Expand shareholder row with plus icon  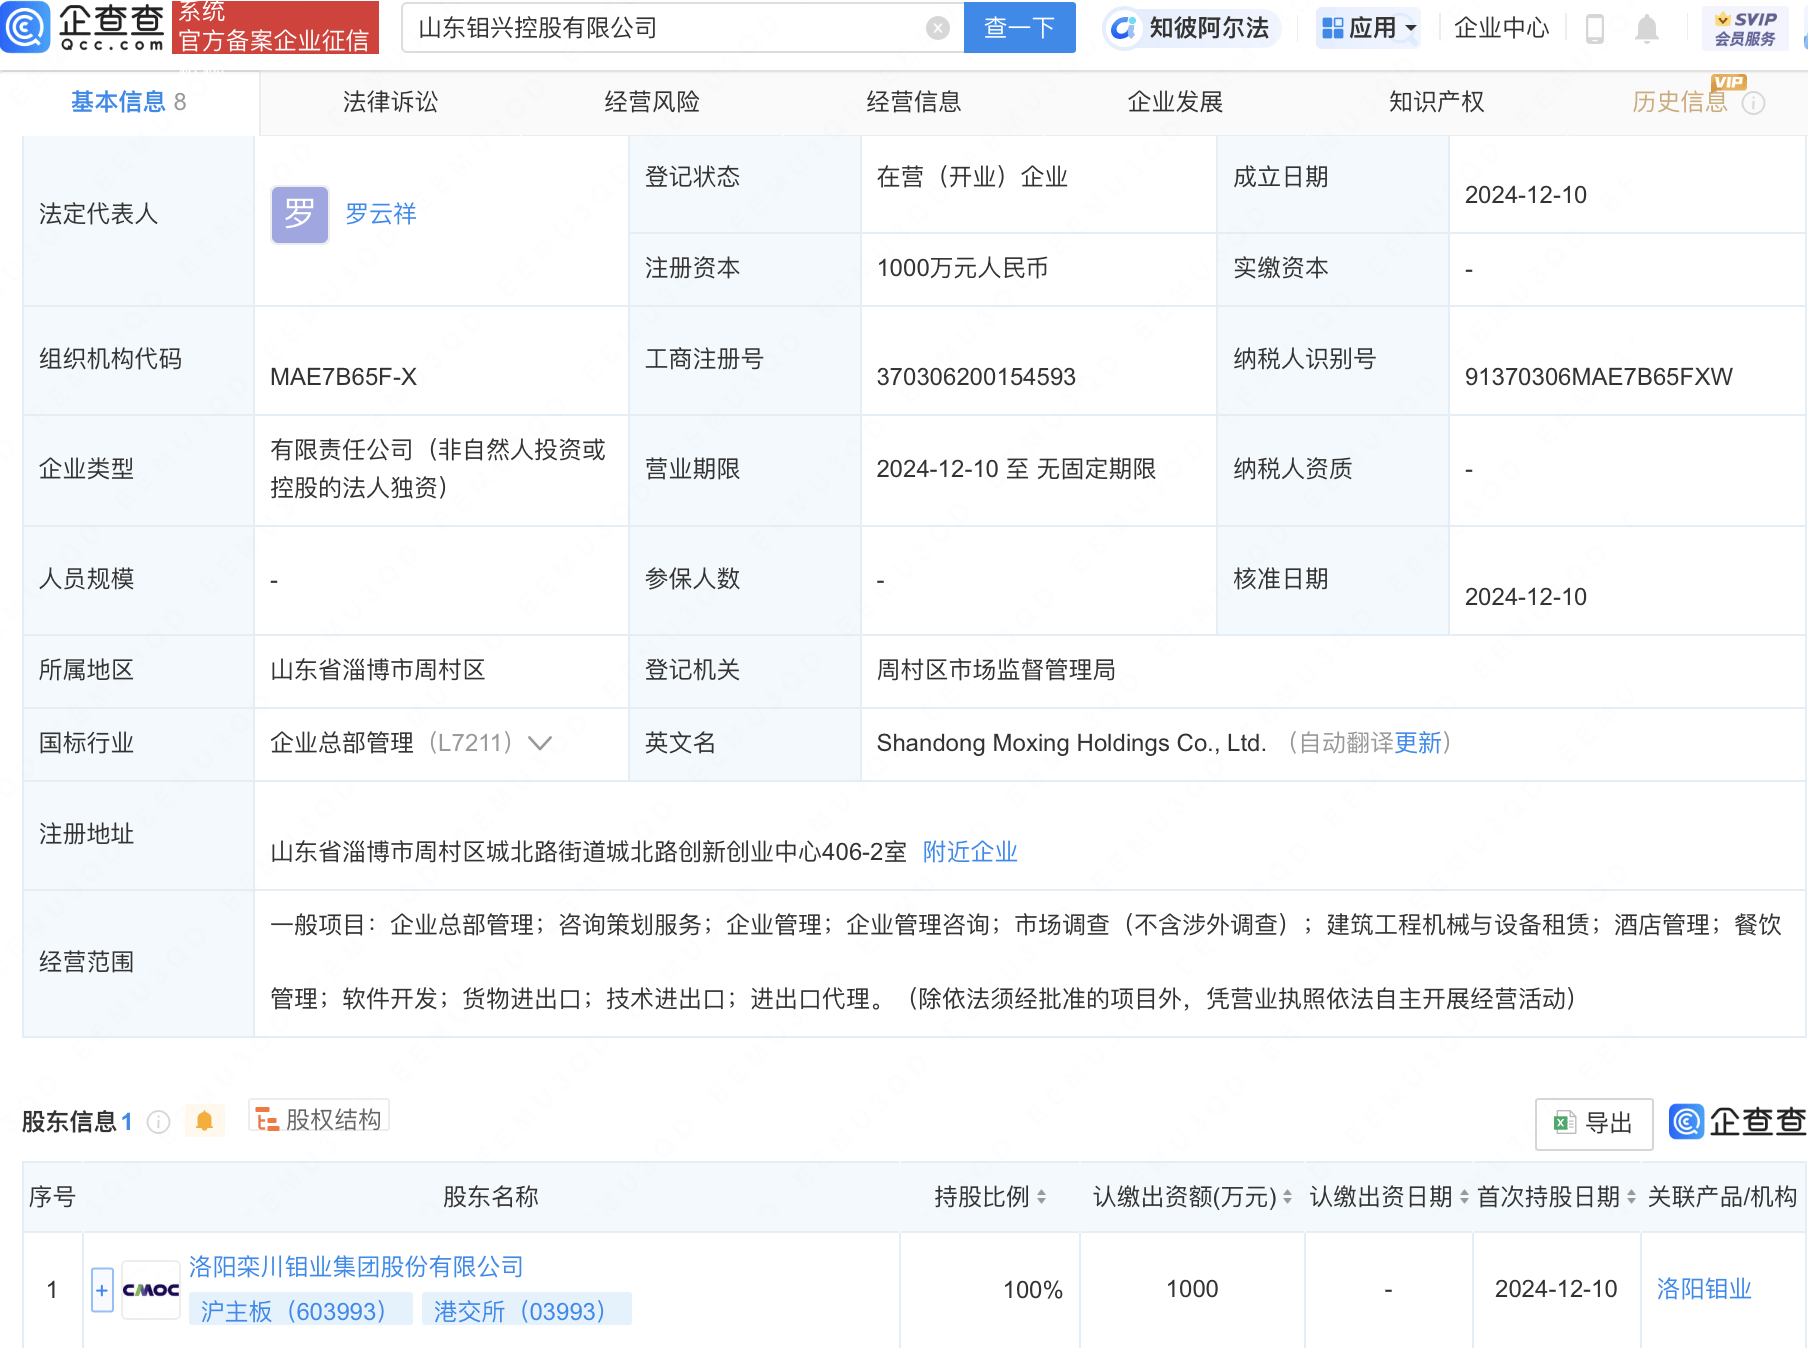pos(102,1290)
